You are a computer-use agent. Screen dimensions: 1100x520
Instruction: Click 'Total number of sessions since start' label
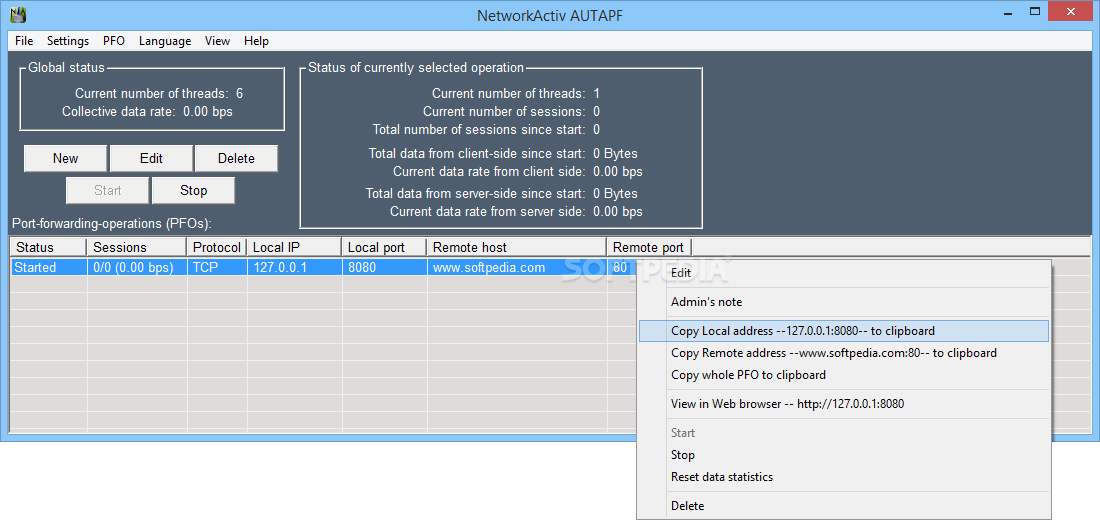coord(478,129)
